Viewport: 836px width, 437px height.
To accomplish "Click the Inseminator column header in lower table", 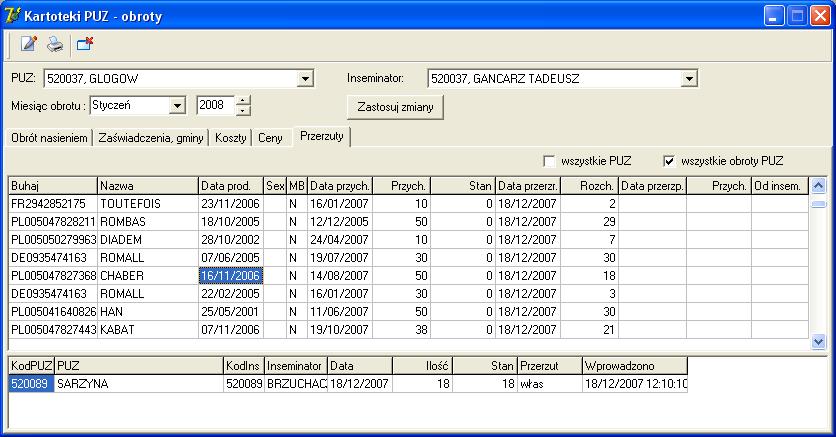I will [x=296, y=366].
